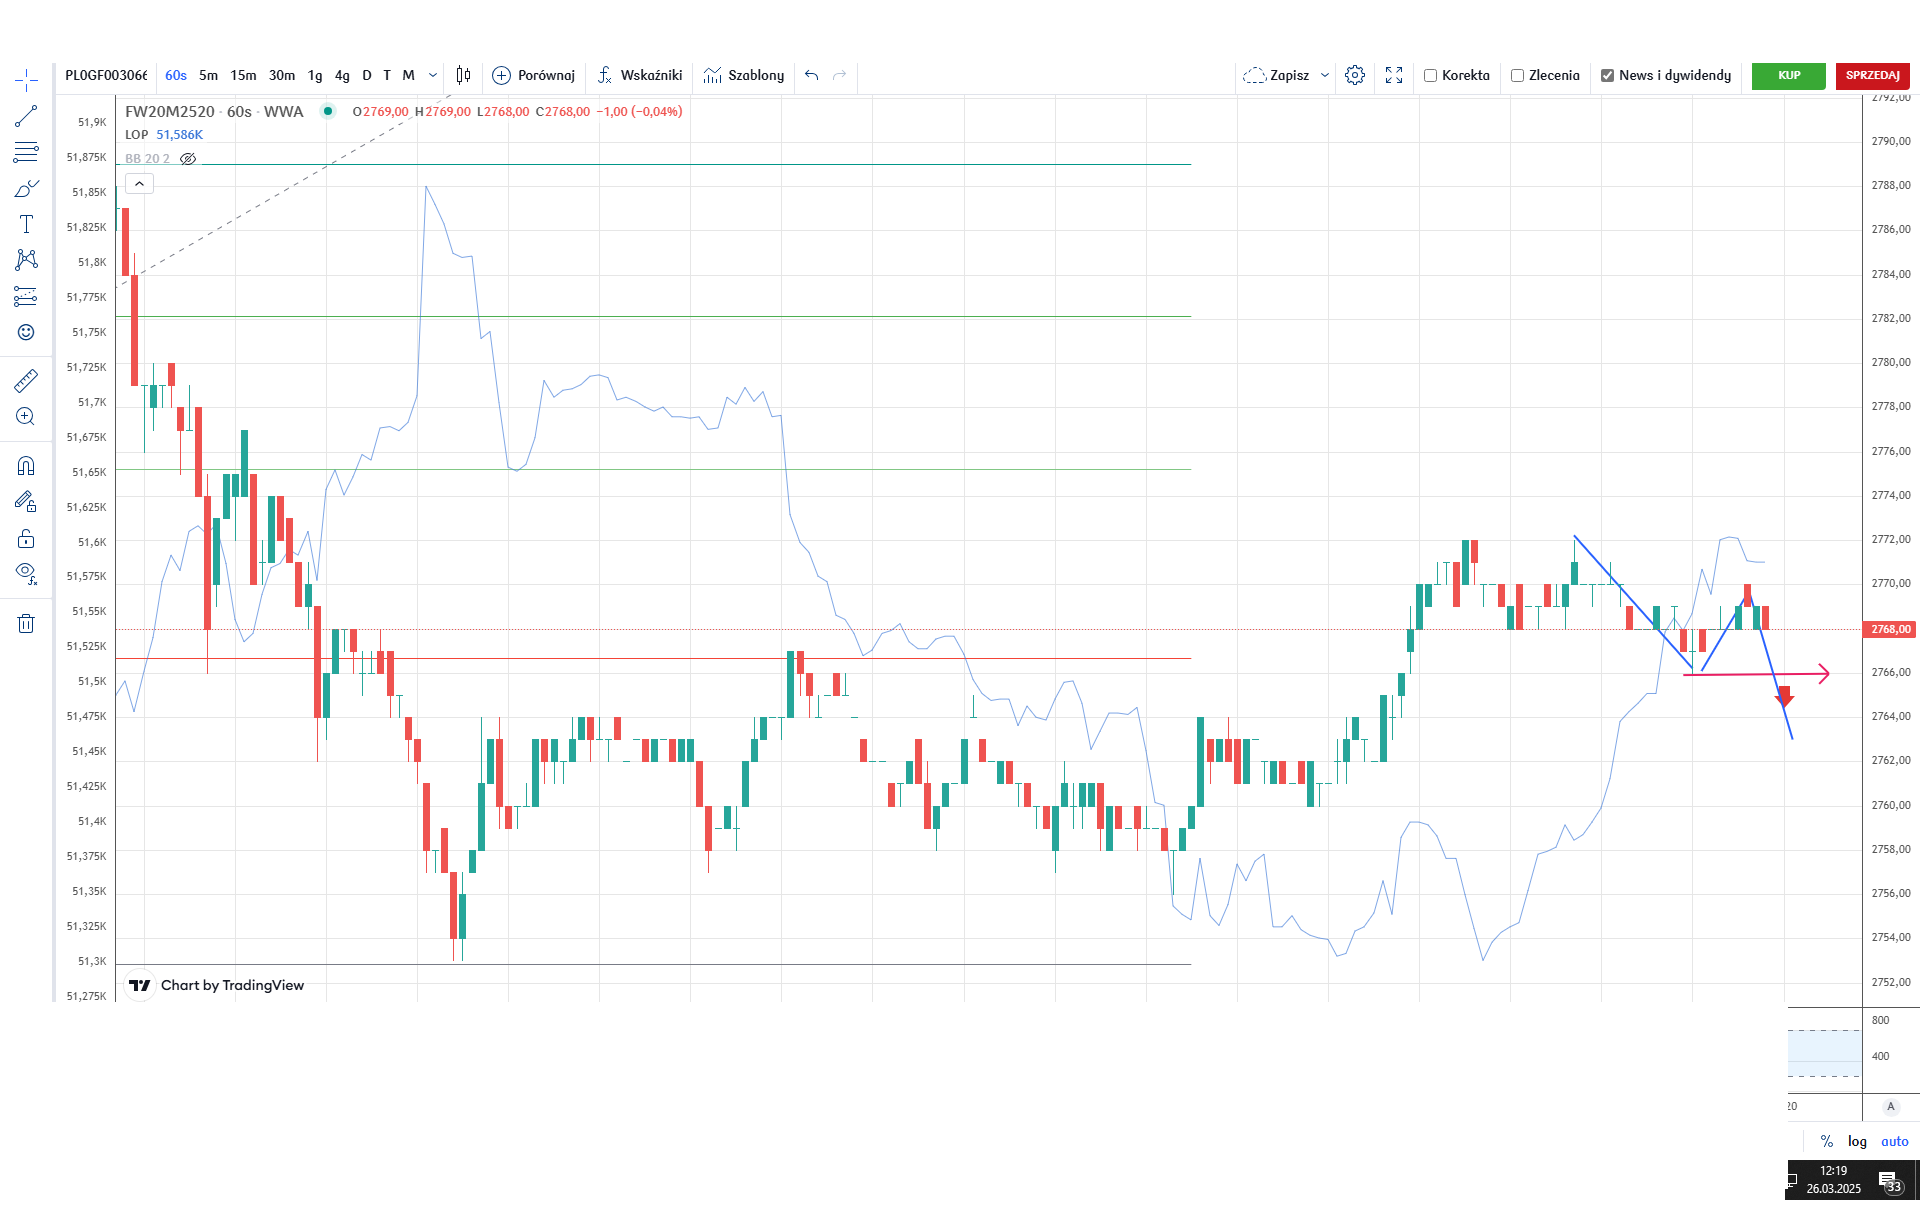Click the symbol search field PL0GF00306
Viewport: 1924px width, 1218px height.
click(106, 75)
